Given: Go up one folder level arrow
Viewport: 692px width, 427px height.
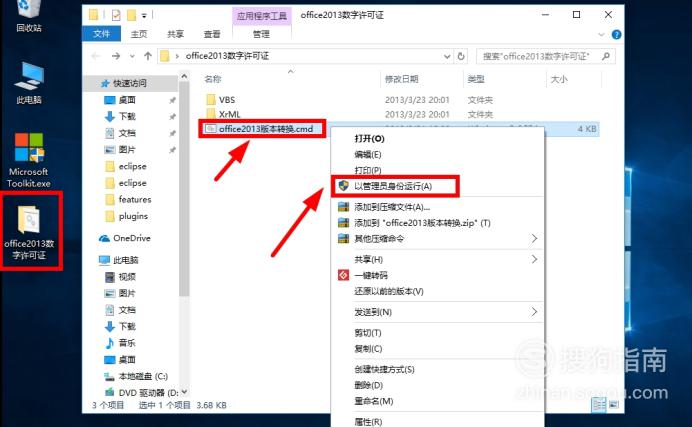Looking at the screenshot, I should click(x=147, y=56).
